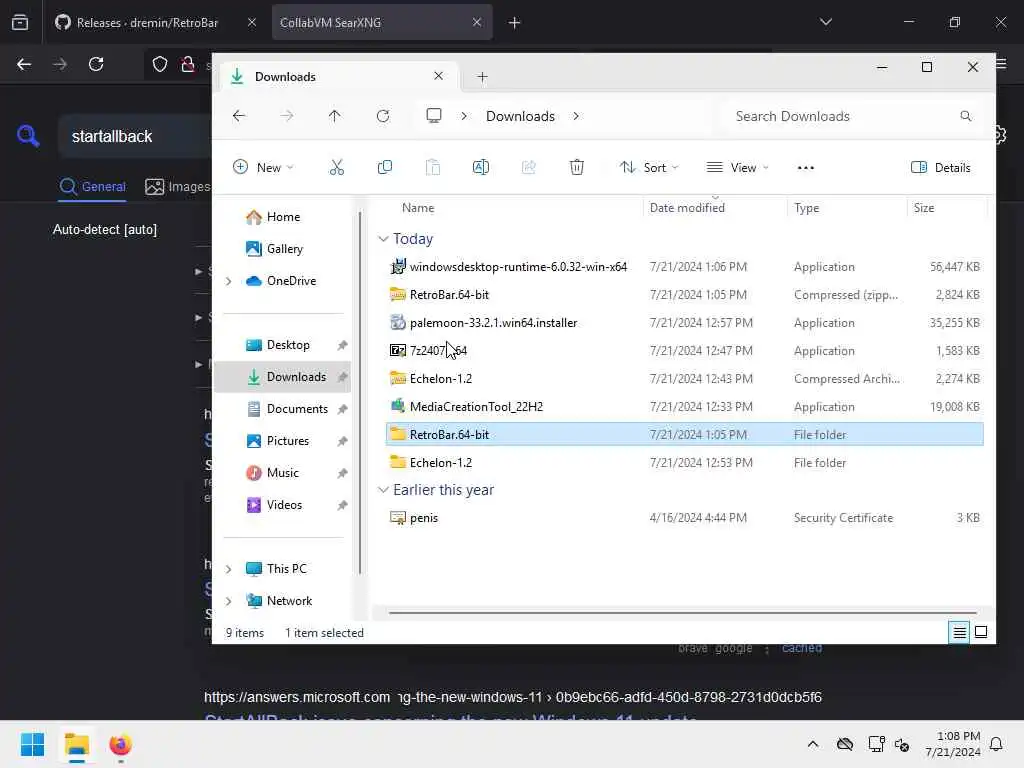This screenshot has width=1024, height=768.
Task: Toggle the Details pane button
Action: click(x=940, y=168)
